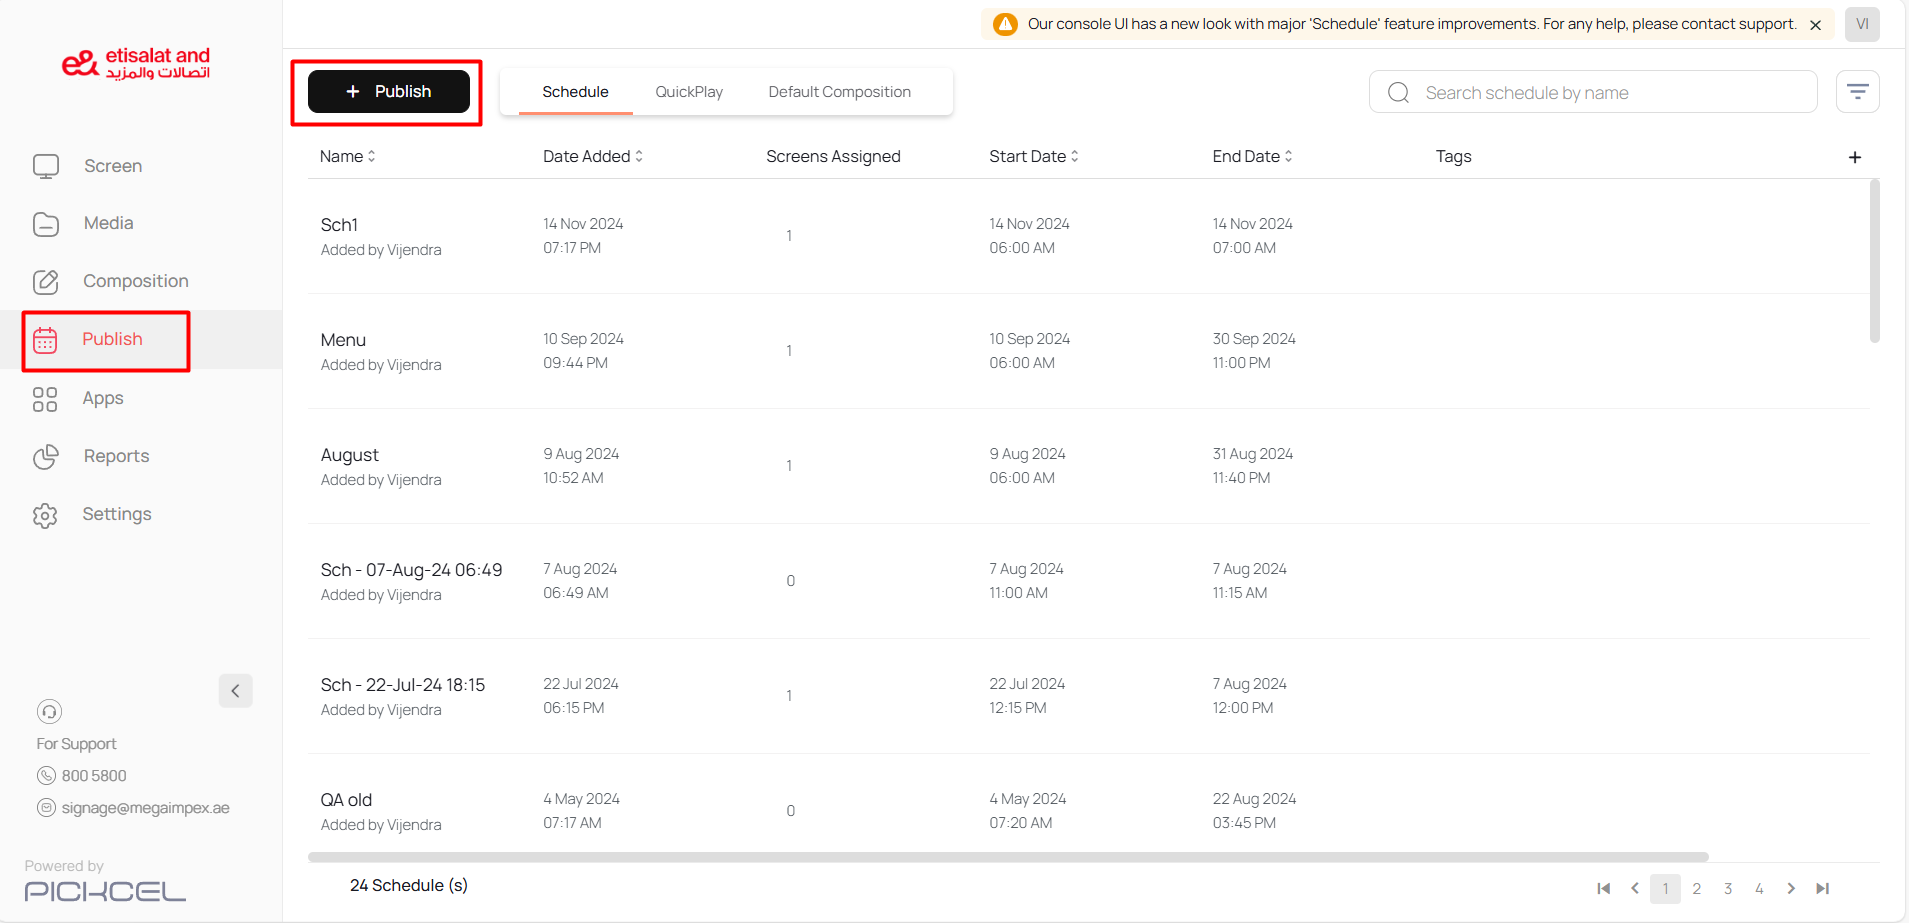Image resolution: width=1909 pixels, height=923 pixels.
Task: Add a column with the plus icon
Action: (1854, 157)
